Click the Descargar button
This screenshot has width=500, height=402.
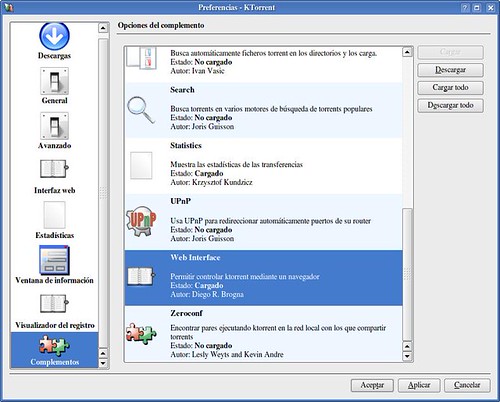(450, 70)
